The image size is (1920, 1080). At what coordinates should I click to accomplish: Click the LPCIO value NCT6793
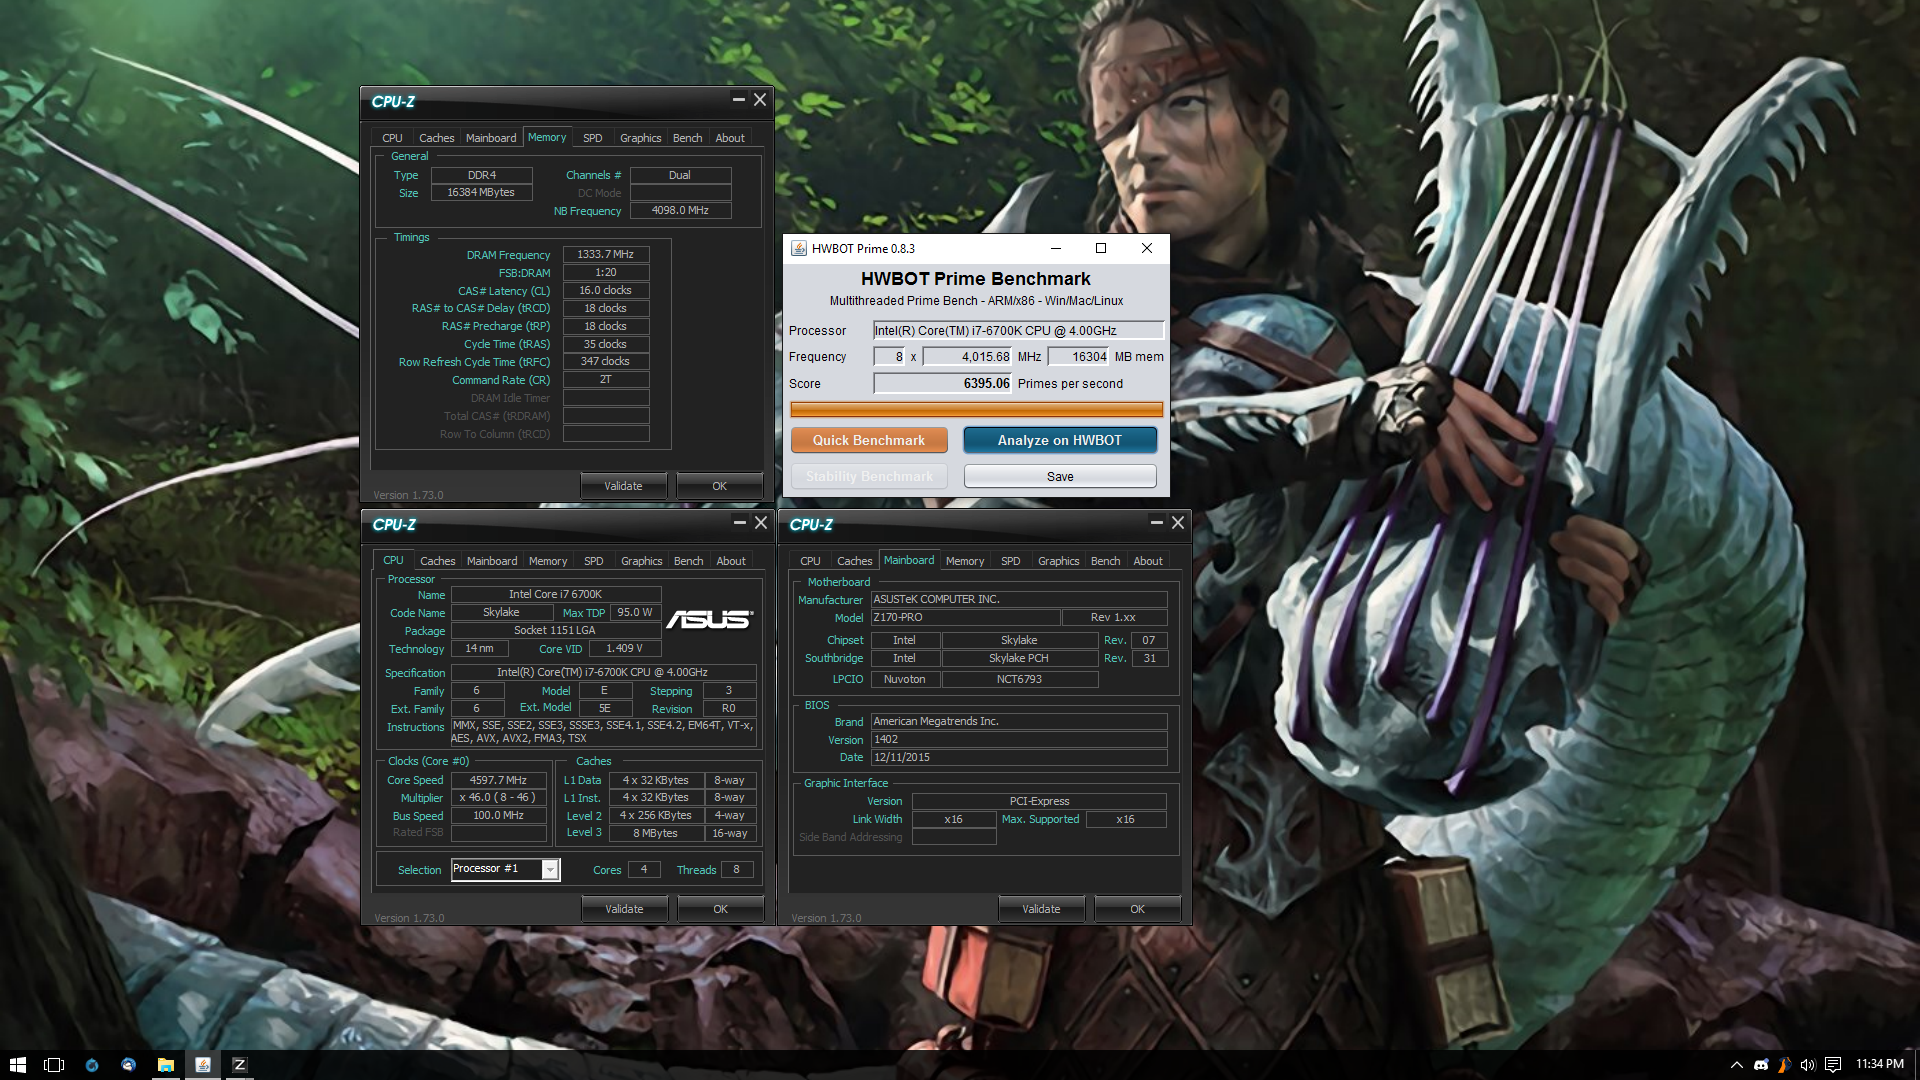1019,680
